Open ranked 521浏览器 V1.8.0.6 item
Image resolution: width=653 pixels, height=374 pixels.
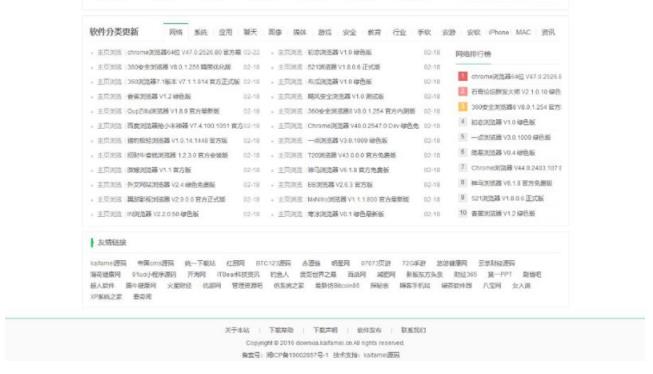[507, 198]
